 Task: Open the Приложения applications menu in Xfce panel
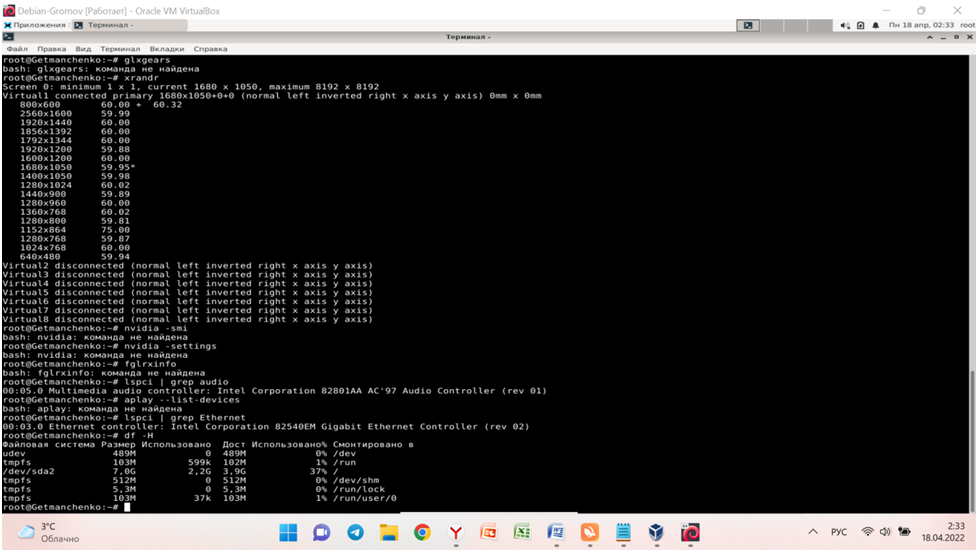34,25
